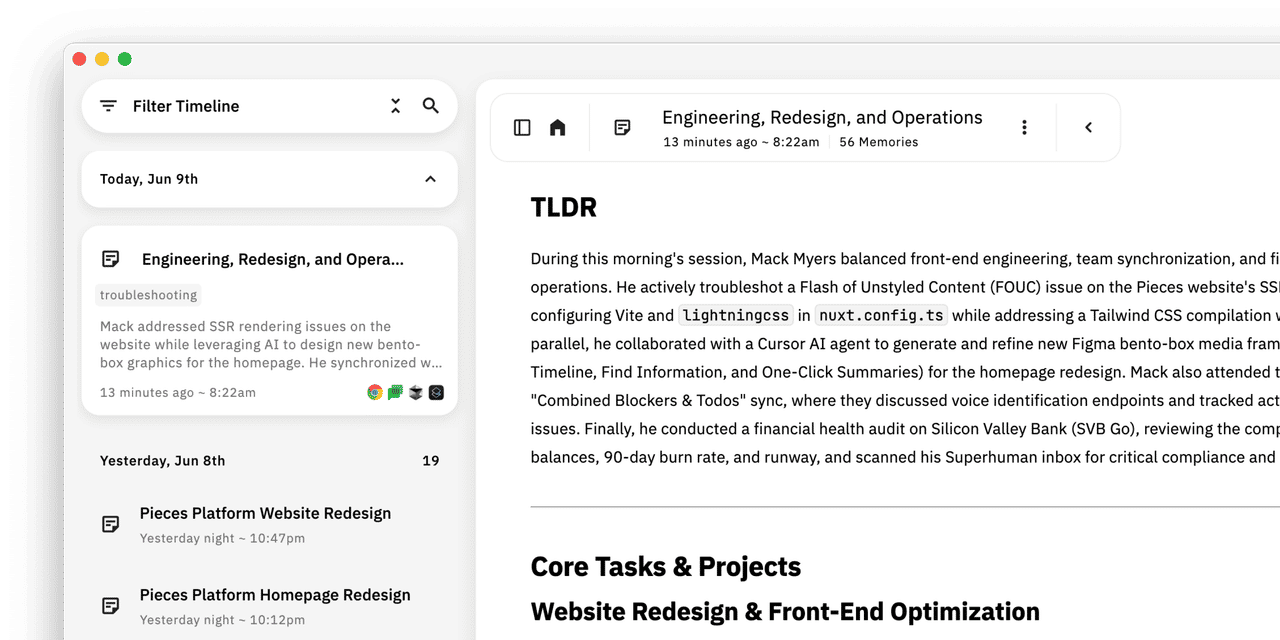The width and height of the screenshot is (1280, 640).
Task: Go to home via house icon
Action: pyautogui.click(x=558, y=127)
